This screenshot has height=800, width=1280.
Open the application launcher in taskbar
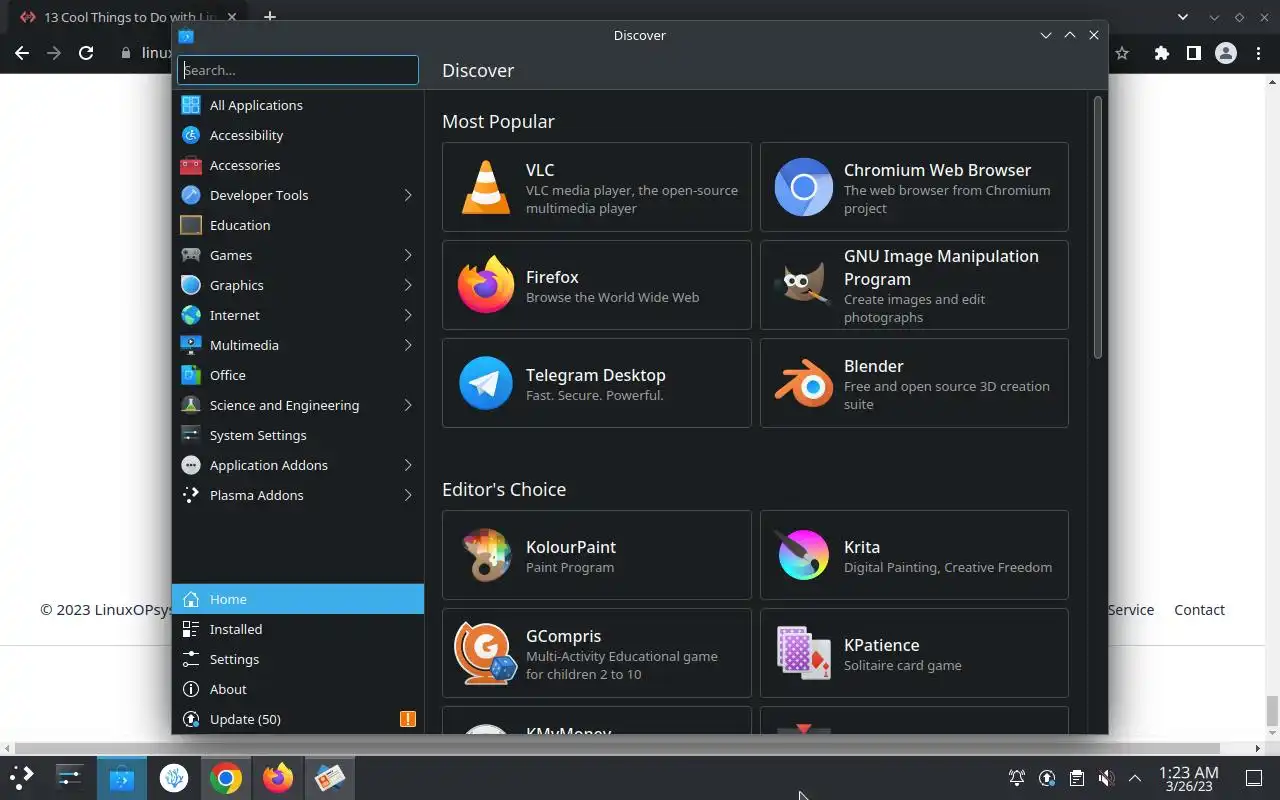click(x=21, y=777)
